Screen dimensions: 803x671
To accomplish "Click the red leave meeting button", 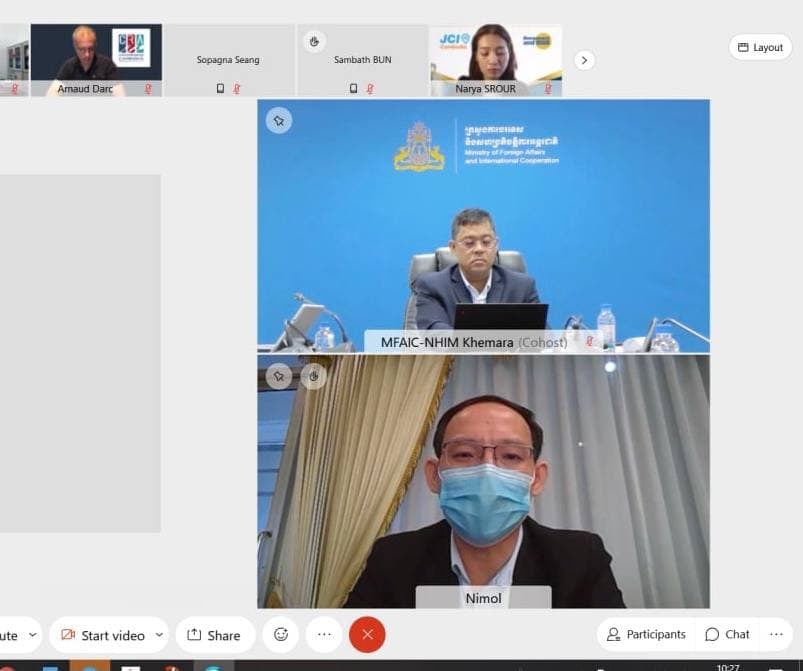I will (x=367, y=634).
